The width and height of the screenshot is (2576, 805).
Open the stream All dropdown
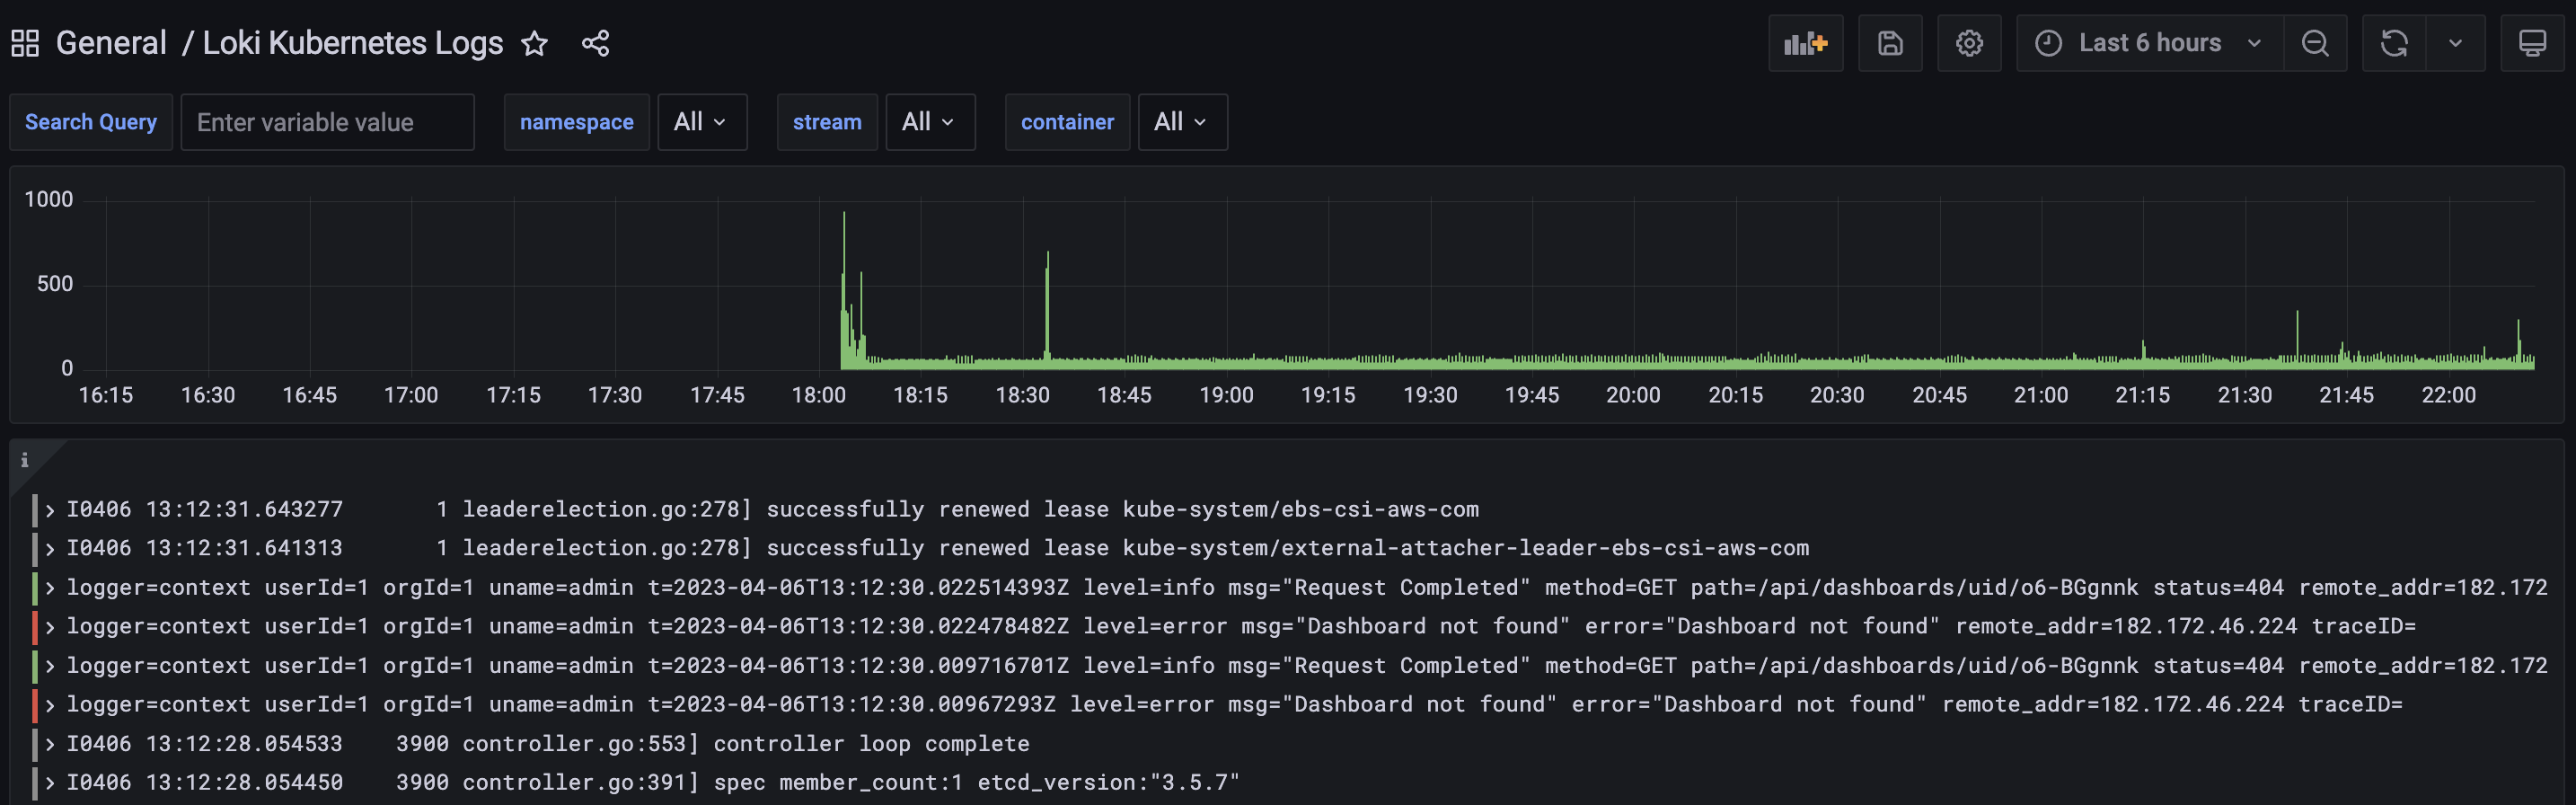(x=930, y=122)
